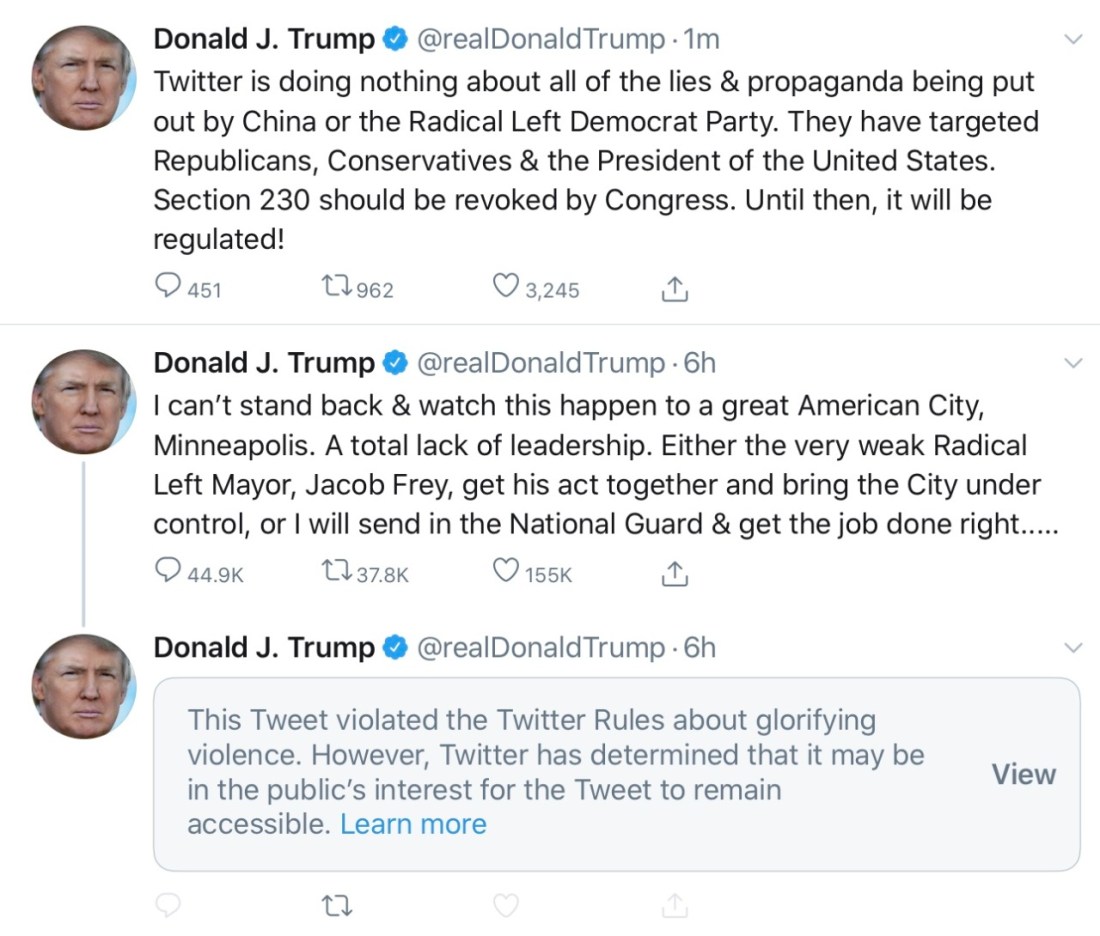
Task: Retweet the Section 230 tweet
Action: coord(334,288)
